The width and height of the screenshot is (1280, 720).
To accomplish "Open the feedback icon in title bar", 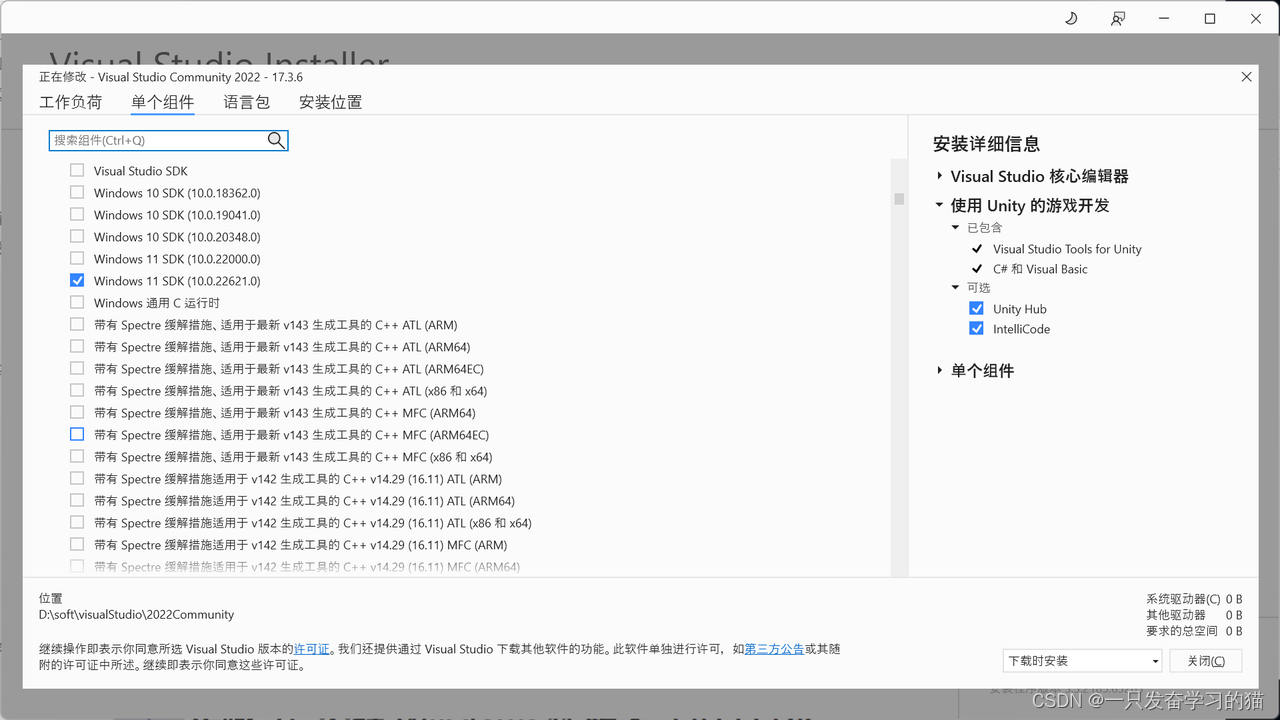I will tap(1118, 18).
